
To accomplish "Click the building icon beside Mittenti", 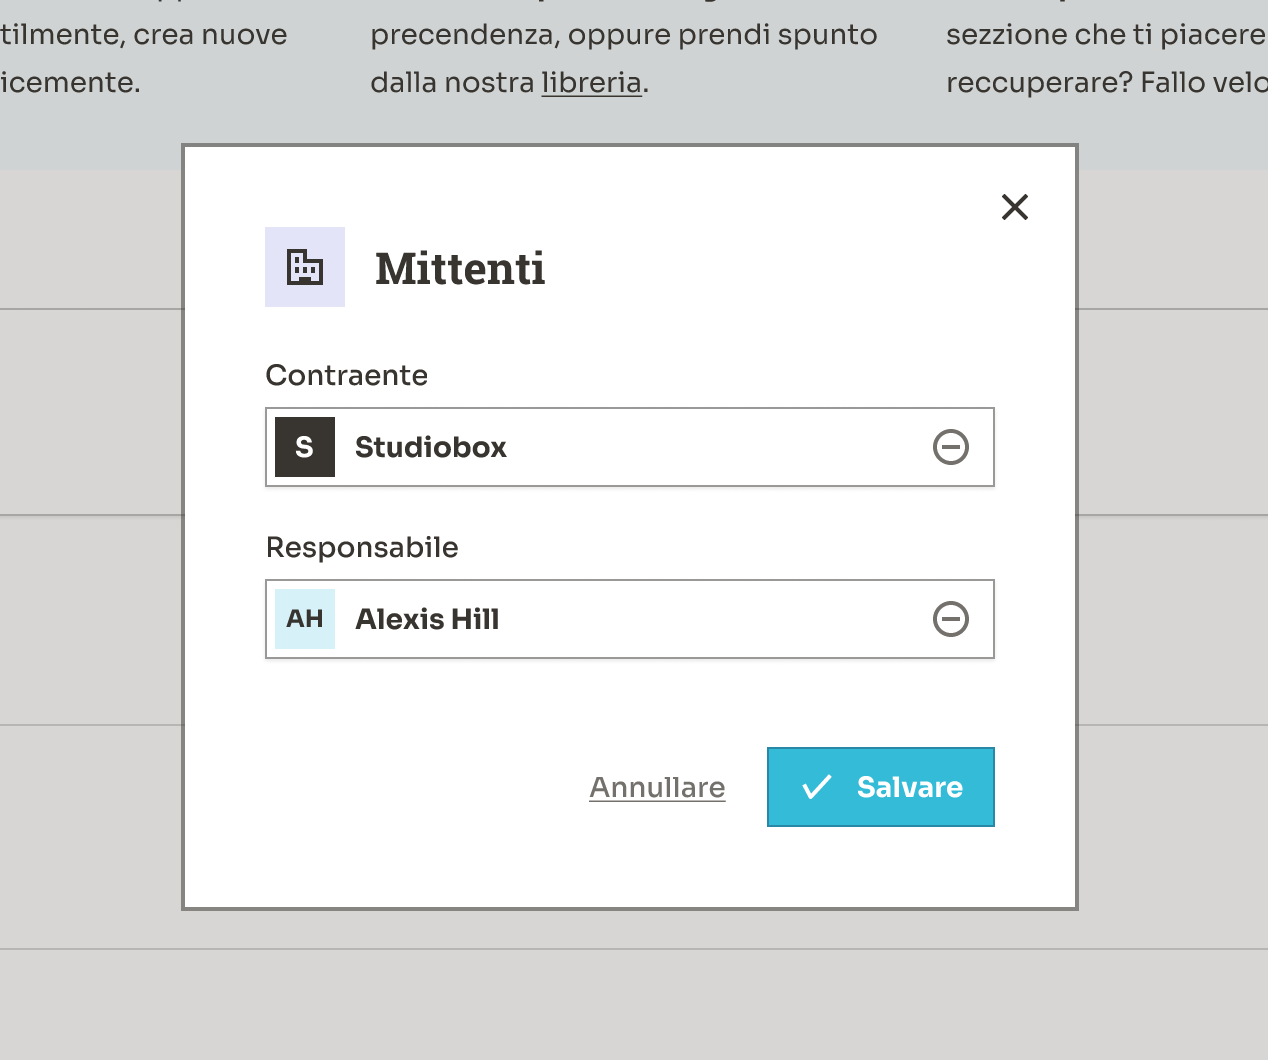I will click(x=305, y=267).
